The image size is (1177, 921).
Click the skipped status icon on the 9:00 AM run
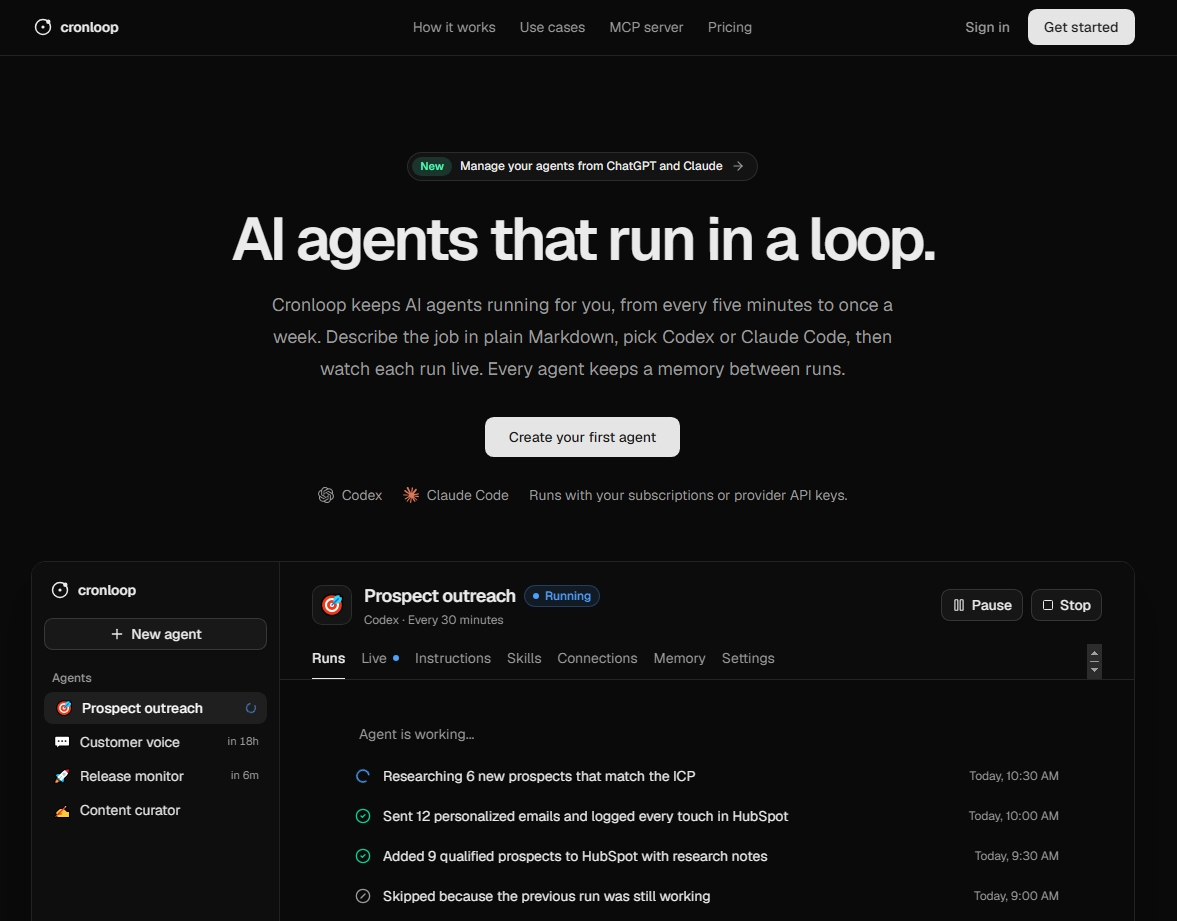click(363, 896)
